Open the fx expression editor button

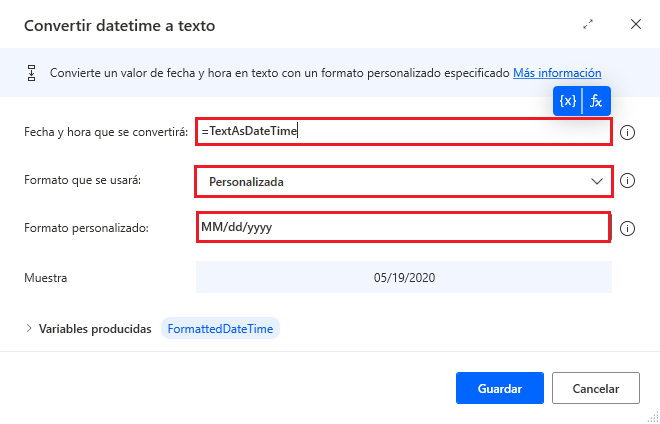tap(596, 101)
